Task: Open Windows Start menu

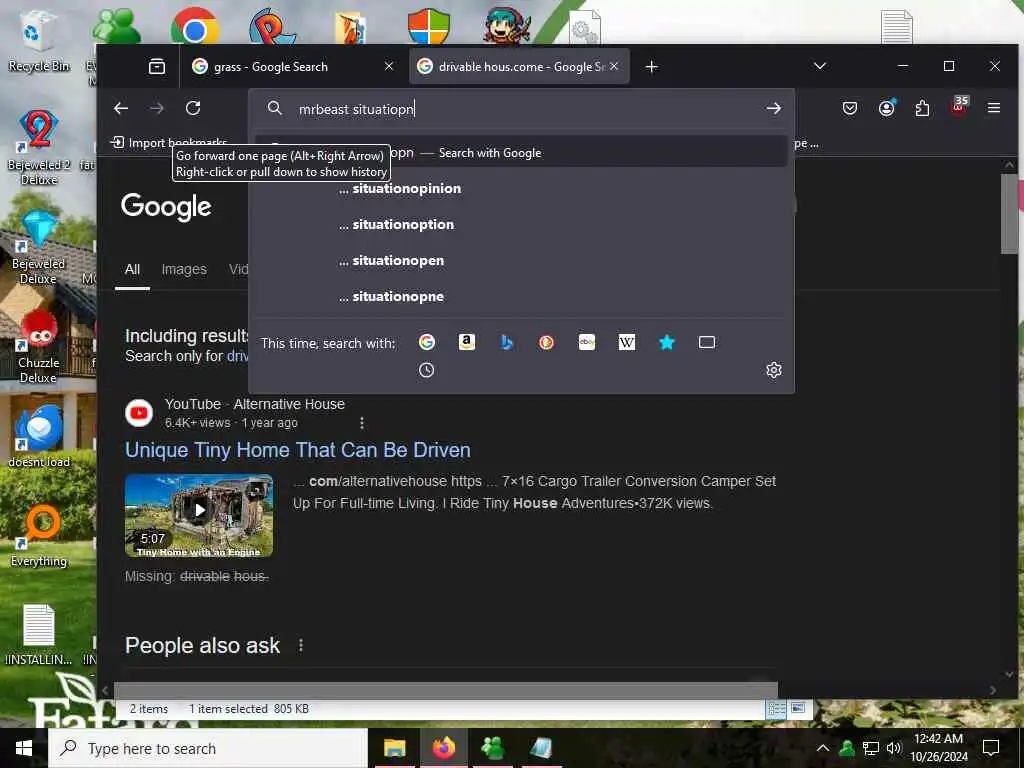Action: [x=24, y=748]
